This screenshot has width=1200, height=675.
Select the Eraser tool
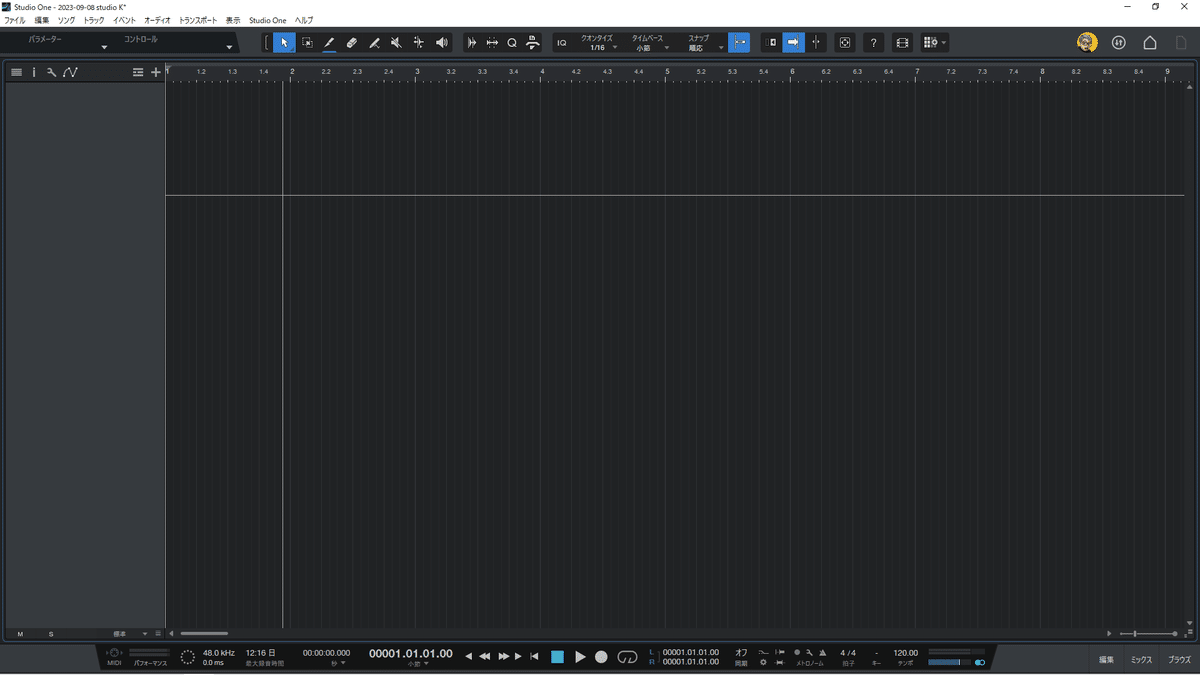click(352, 43)
